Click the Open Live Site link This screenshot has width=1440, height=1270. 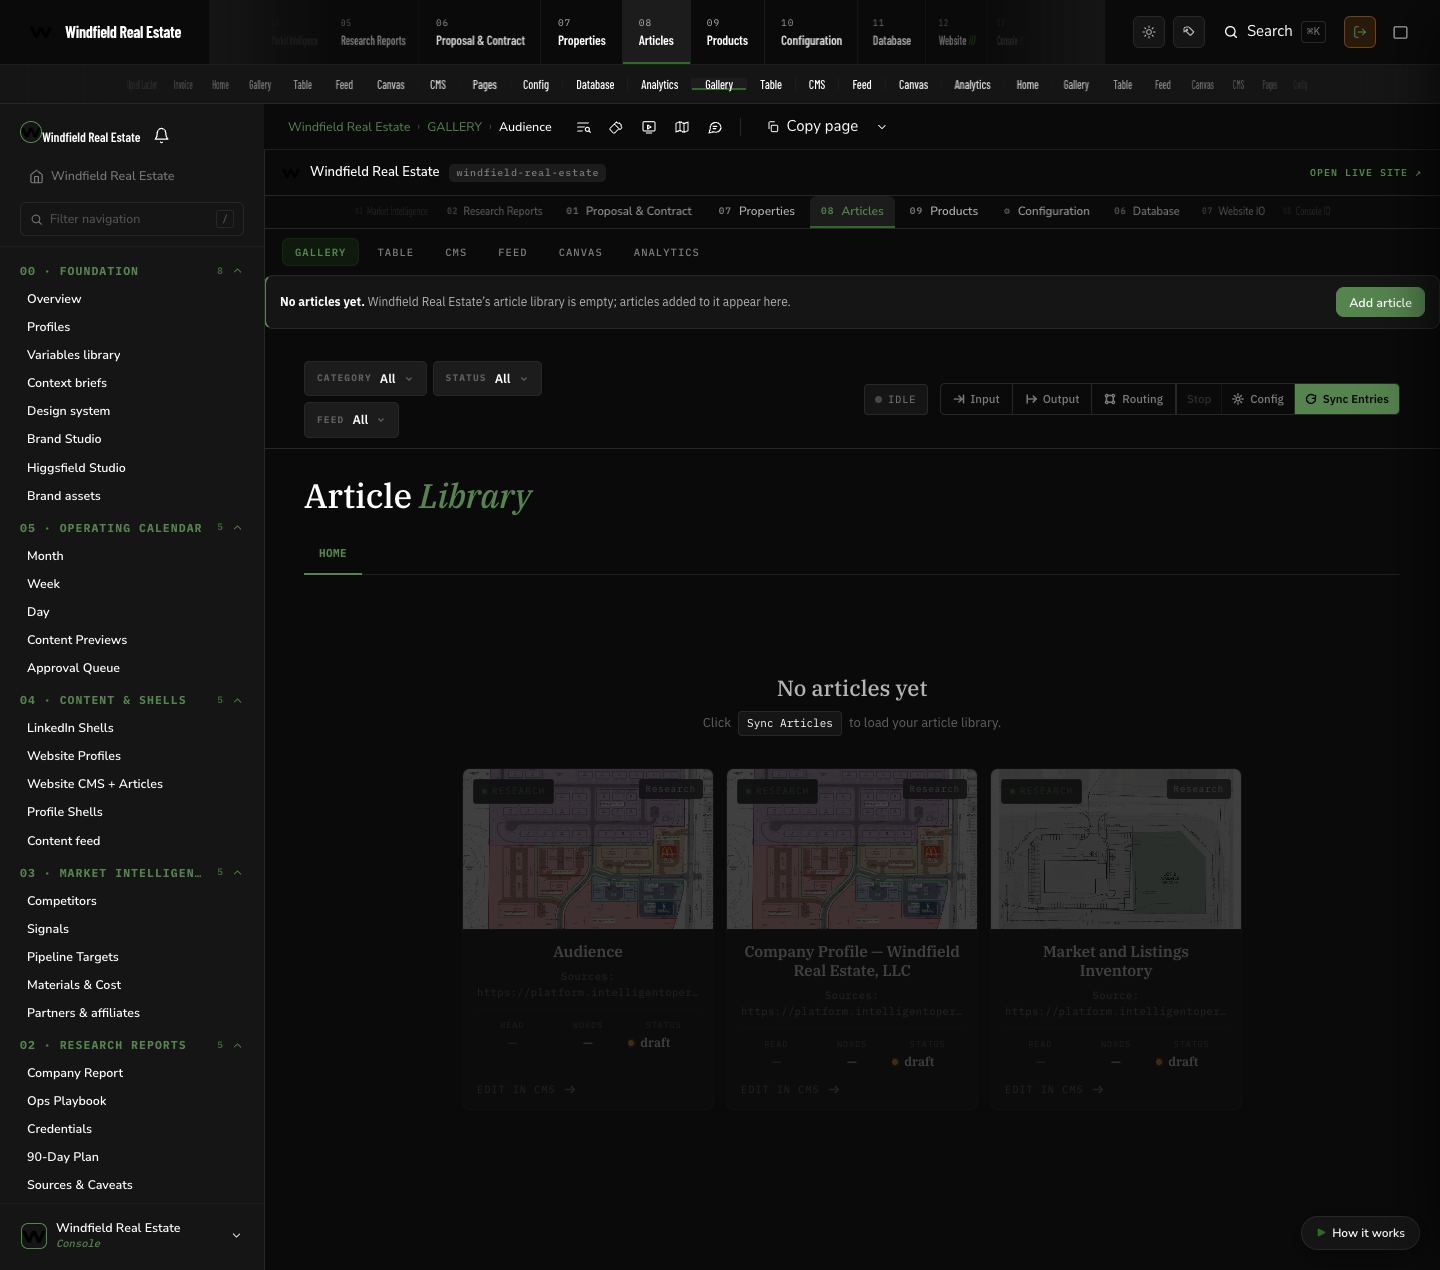click(1365, 173)
